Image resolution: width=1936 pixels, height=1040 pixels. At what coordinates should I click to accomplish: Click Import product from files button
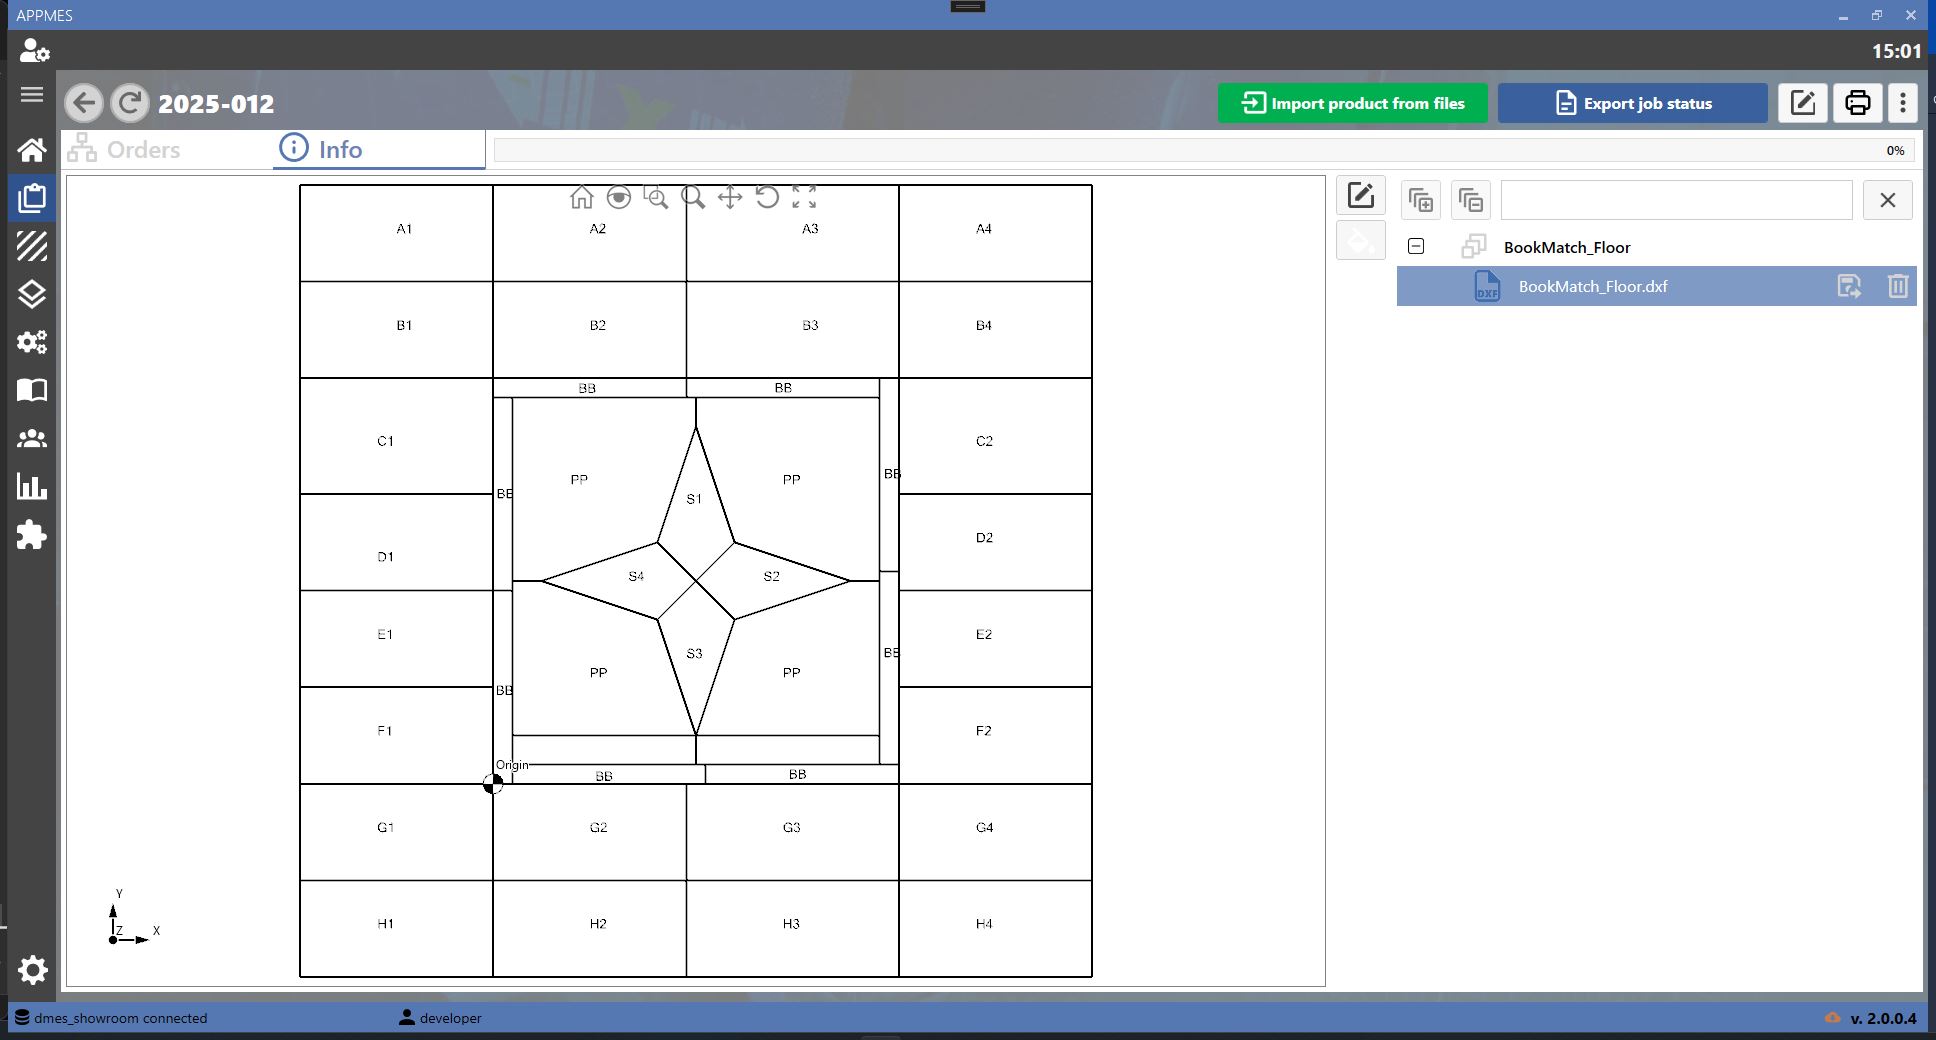[1353, 103]
